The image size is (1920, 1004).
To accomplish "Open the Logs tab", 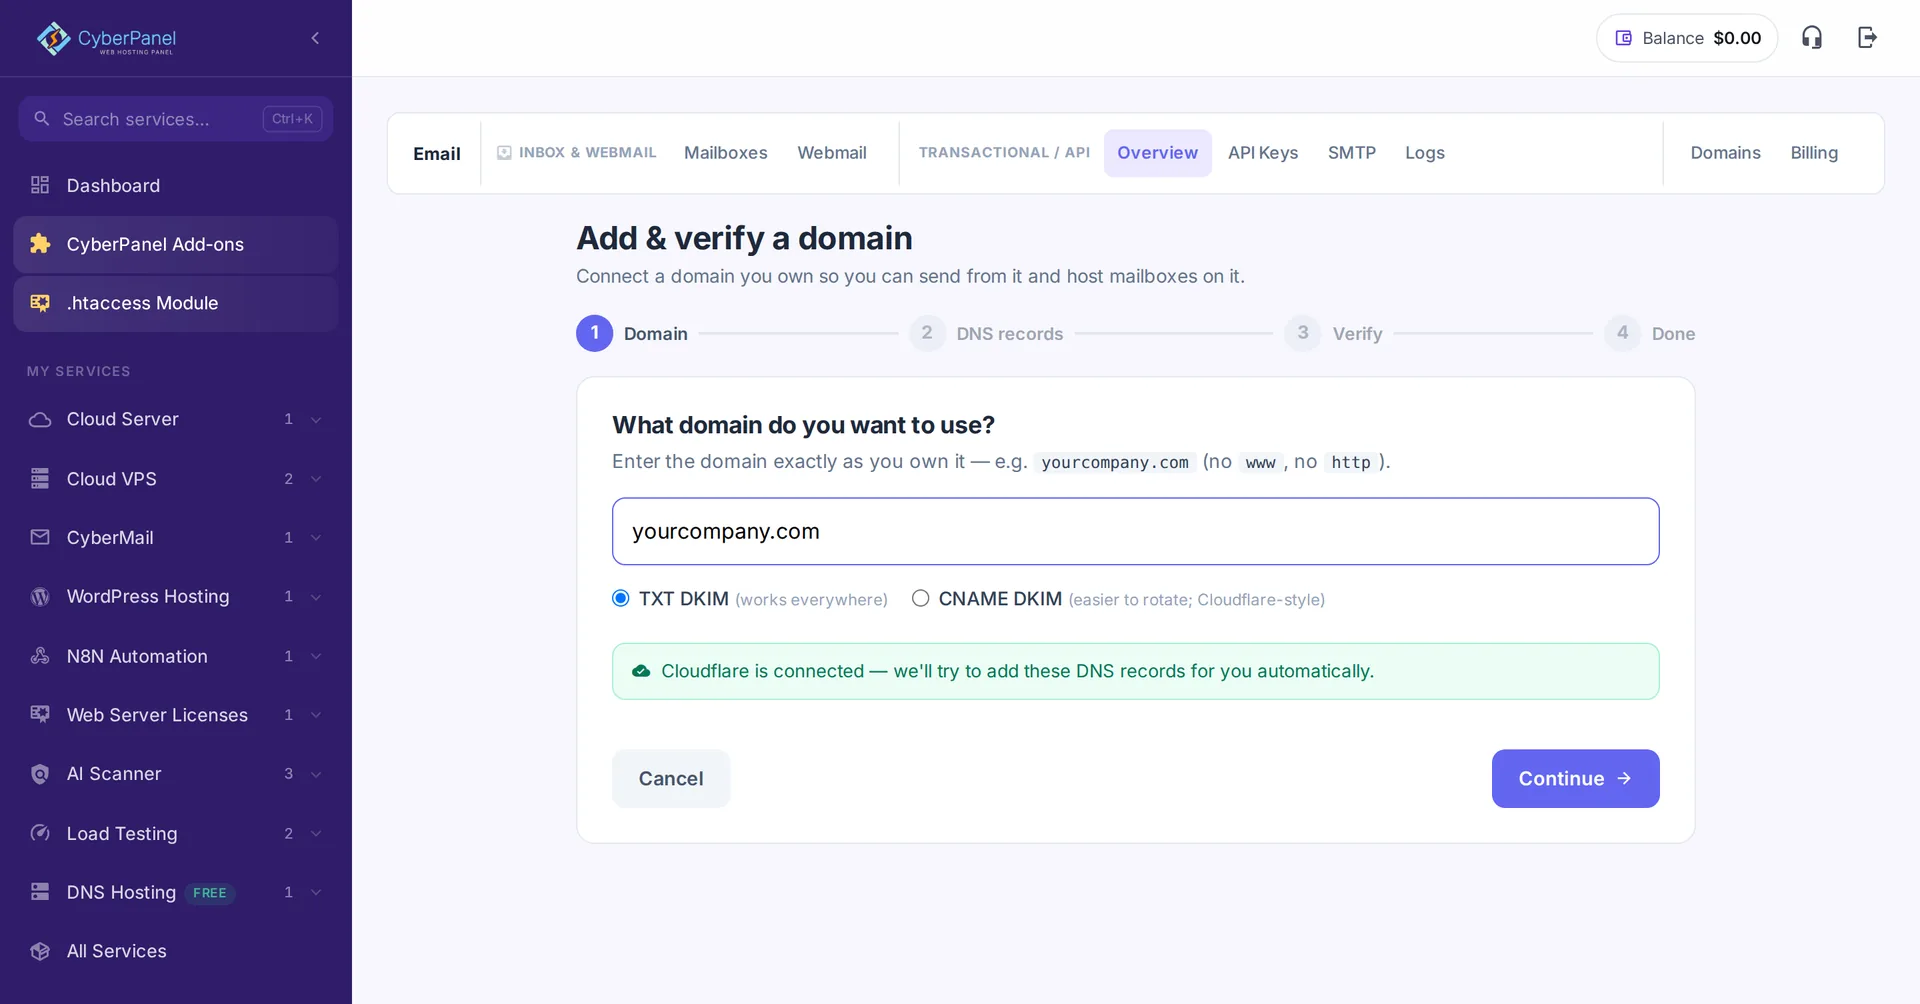I will (1425, 153).
